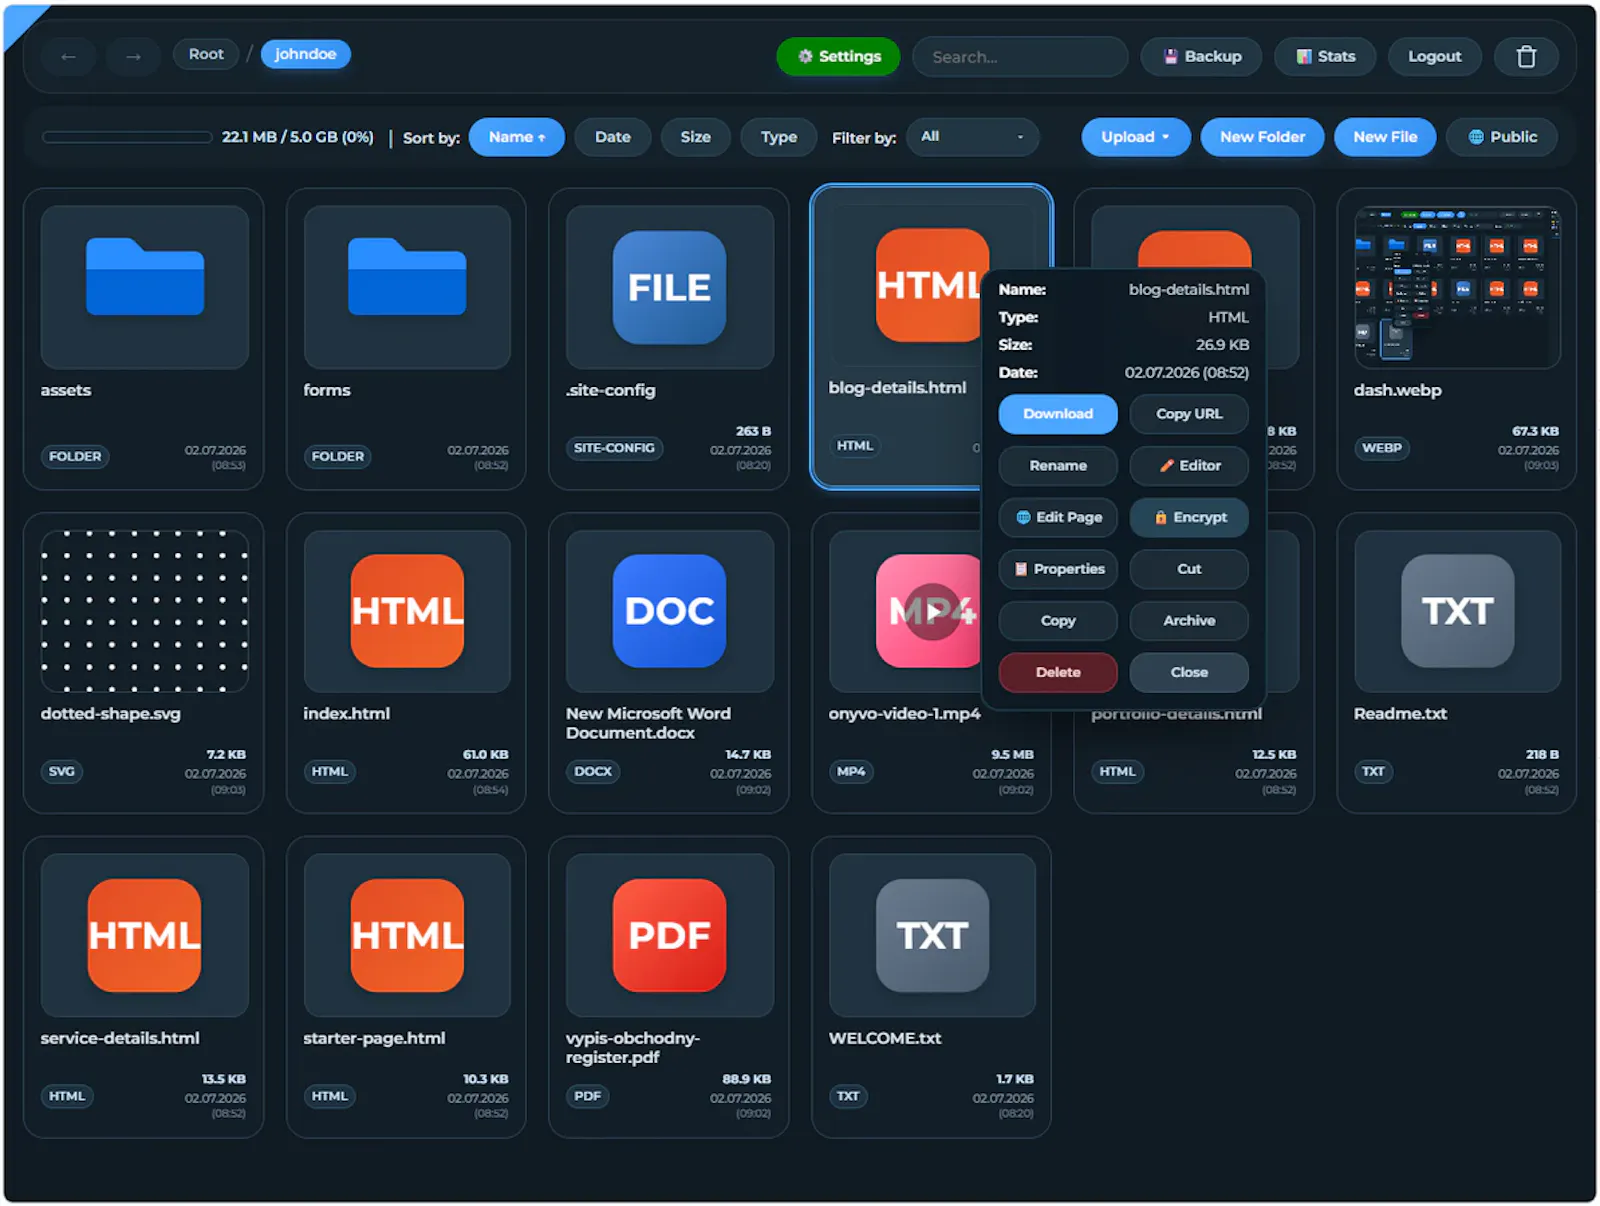
Task: Select the index.html HTML icon
Action: point(407,611)
